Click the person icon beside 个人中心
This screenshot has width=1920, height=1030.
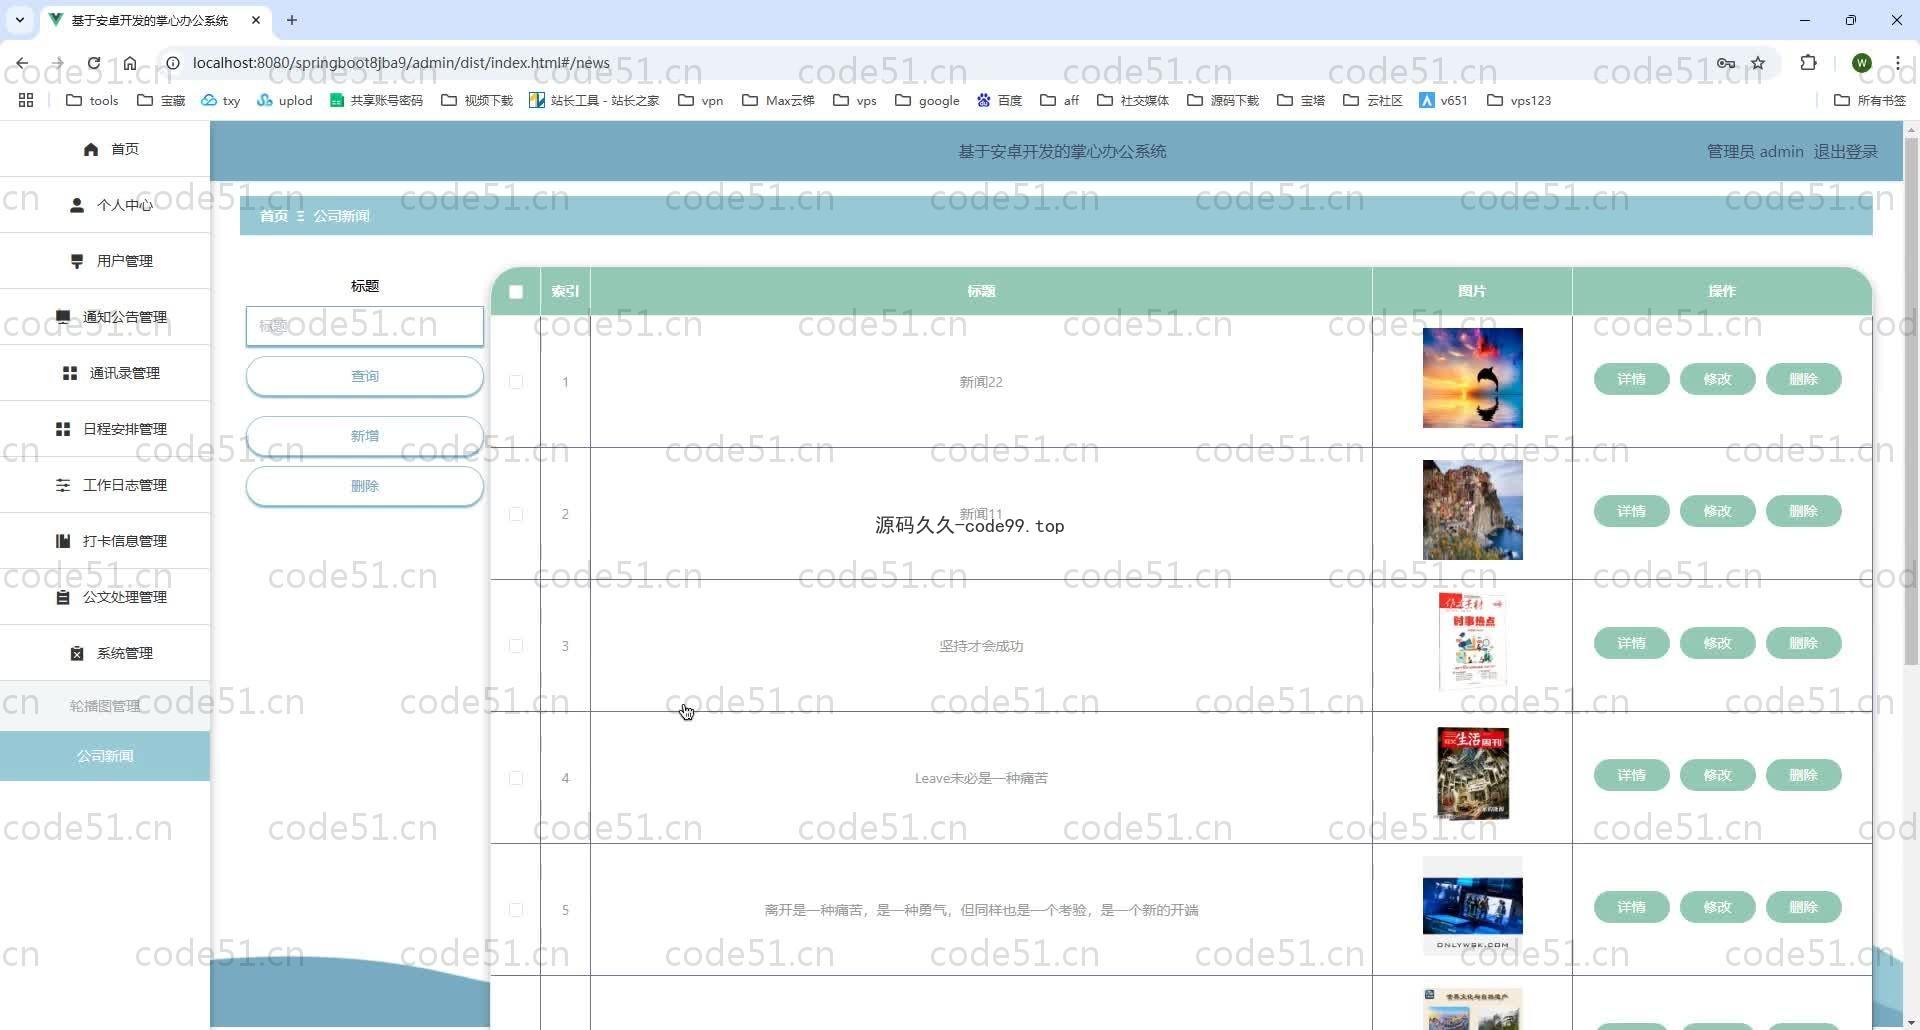[77, 205]
